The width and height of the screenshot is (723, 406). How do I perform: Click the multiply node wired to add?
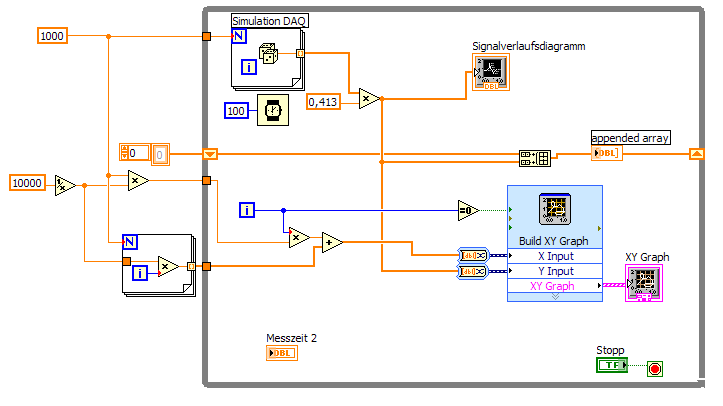pos(299,237)
